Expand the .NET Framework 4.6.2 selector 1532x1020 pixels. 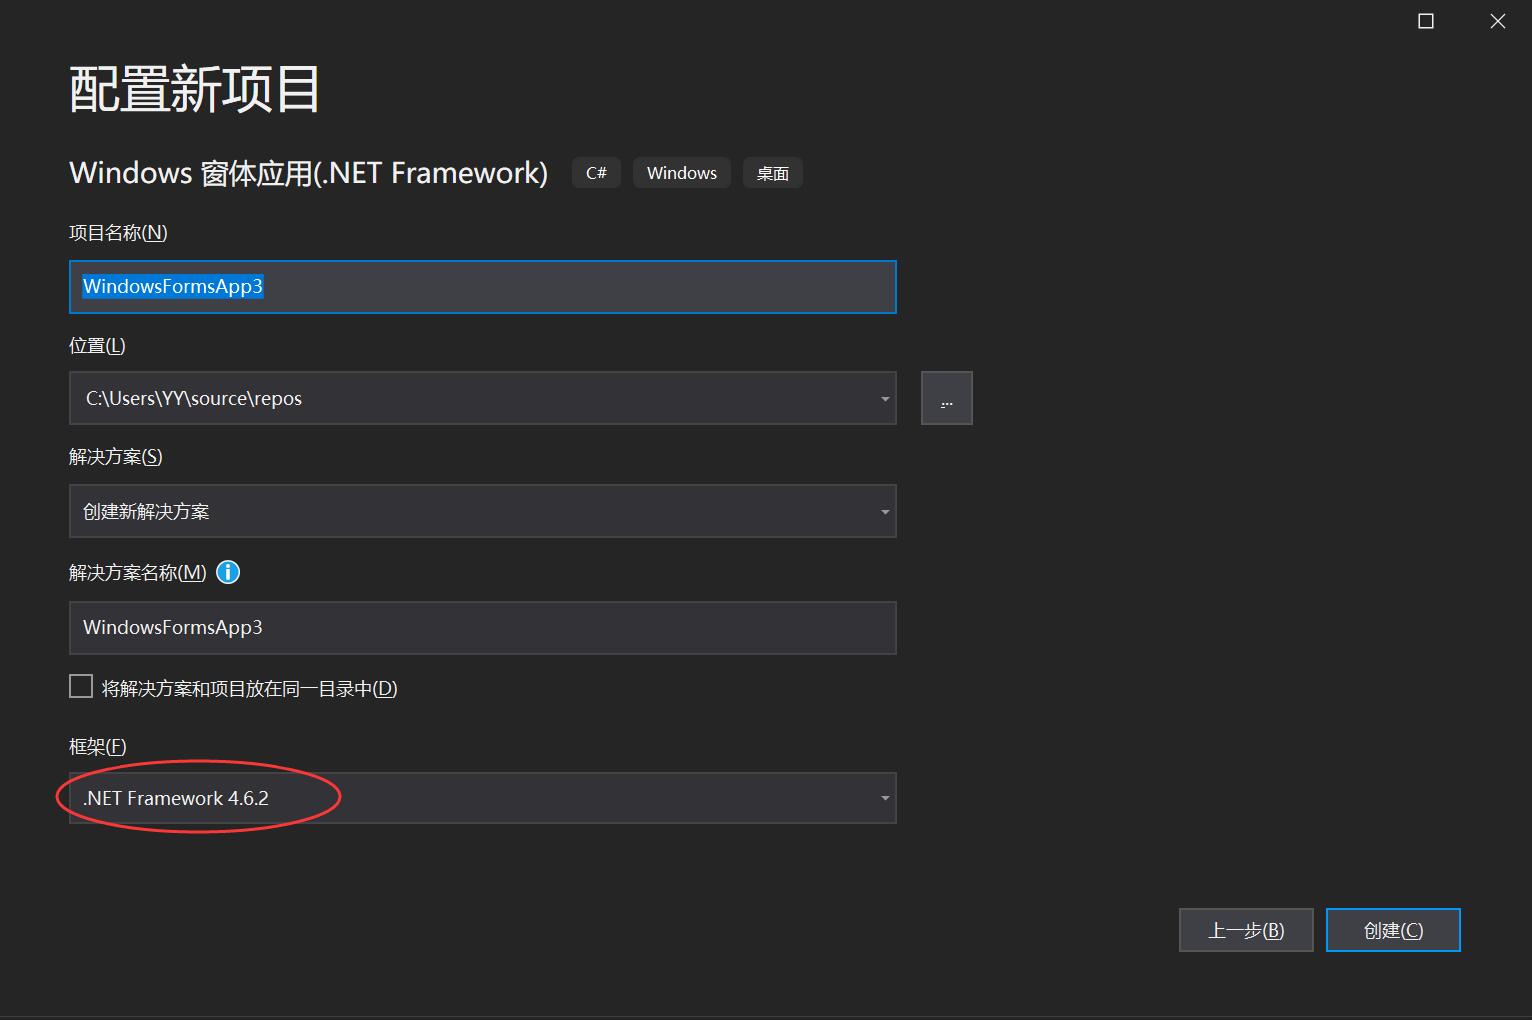(883, 797)
